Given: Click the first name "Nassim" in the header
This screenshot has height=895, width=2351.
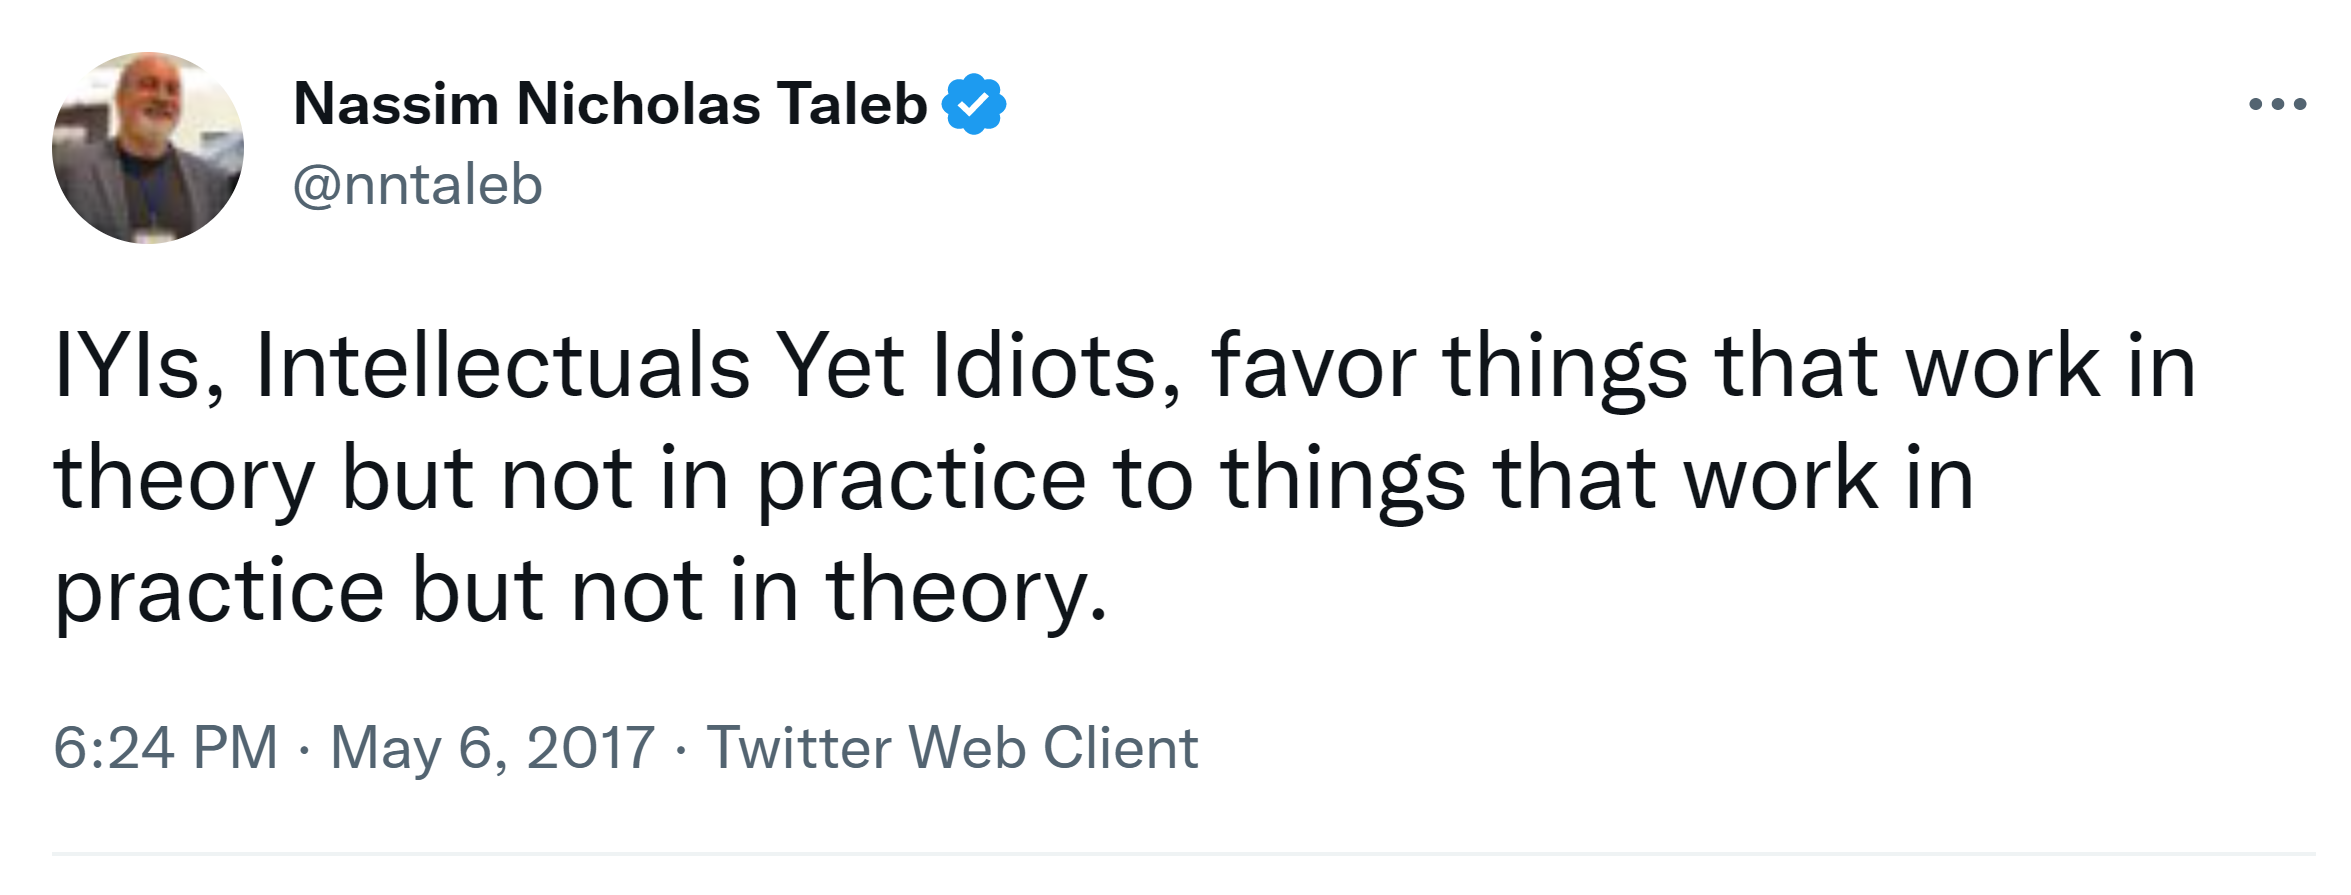Looking at the screenshot, I should [x=396, y=104].
